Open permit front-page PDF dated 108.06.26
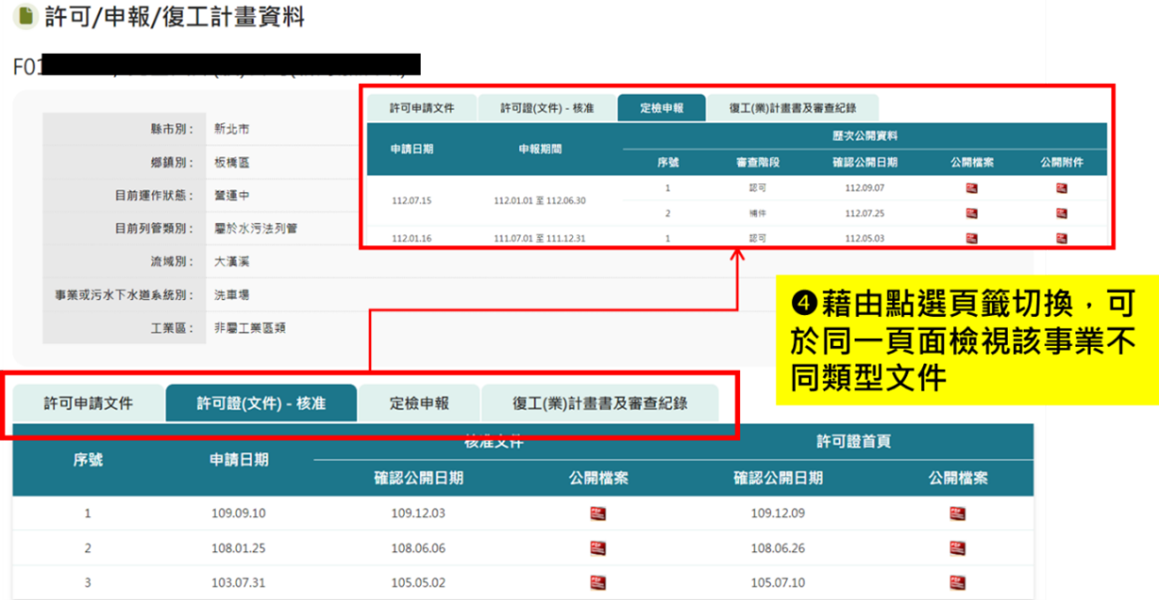The image size is (1159, 600). tap(957, 548)
